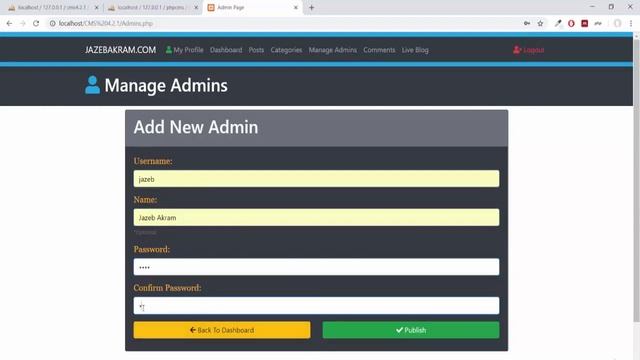Click the address bar URL

[x=105, y=24]
